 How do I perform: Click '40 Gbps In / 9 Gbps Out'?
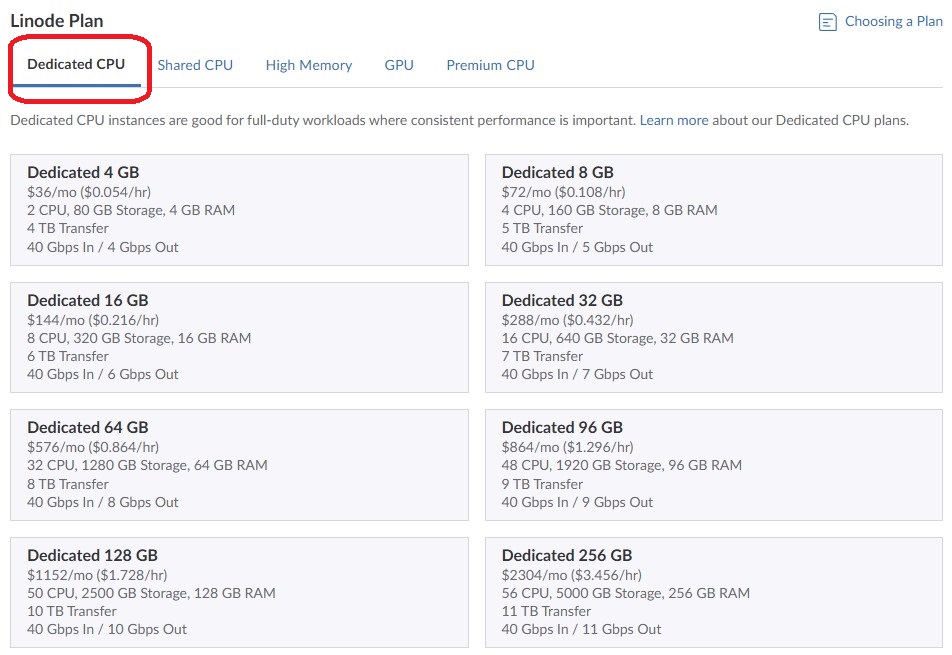577,502
